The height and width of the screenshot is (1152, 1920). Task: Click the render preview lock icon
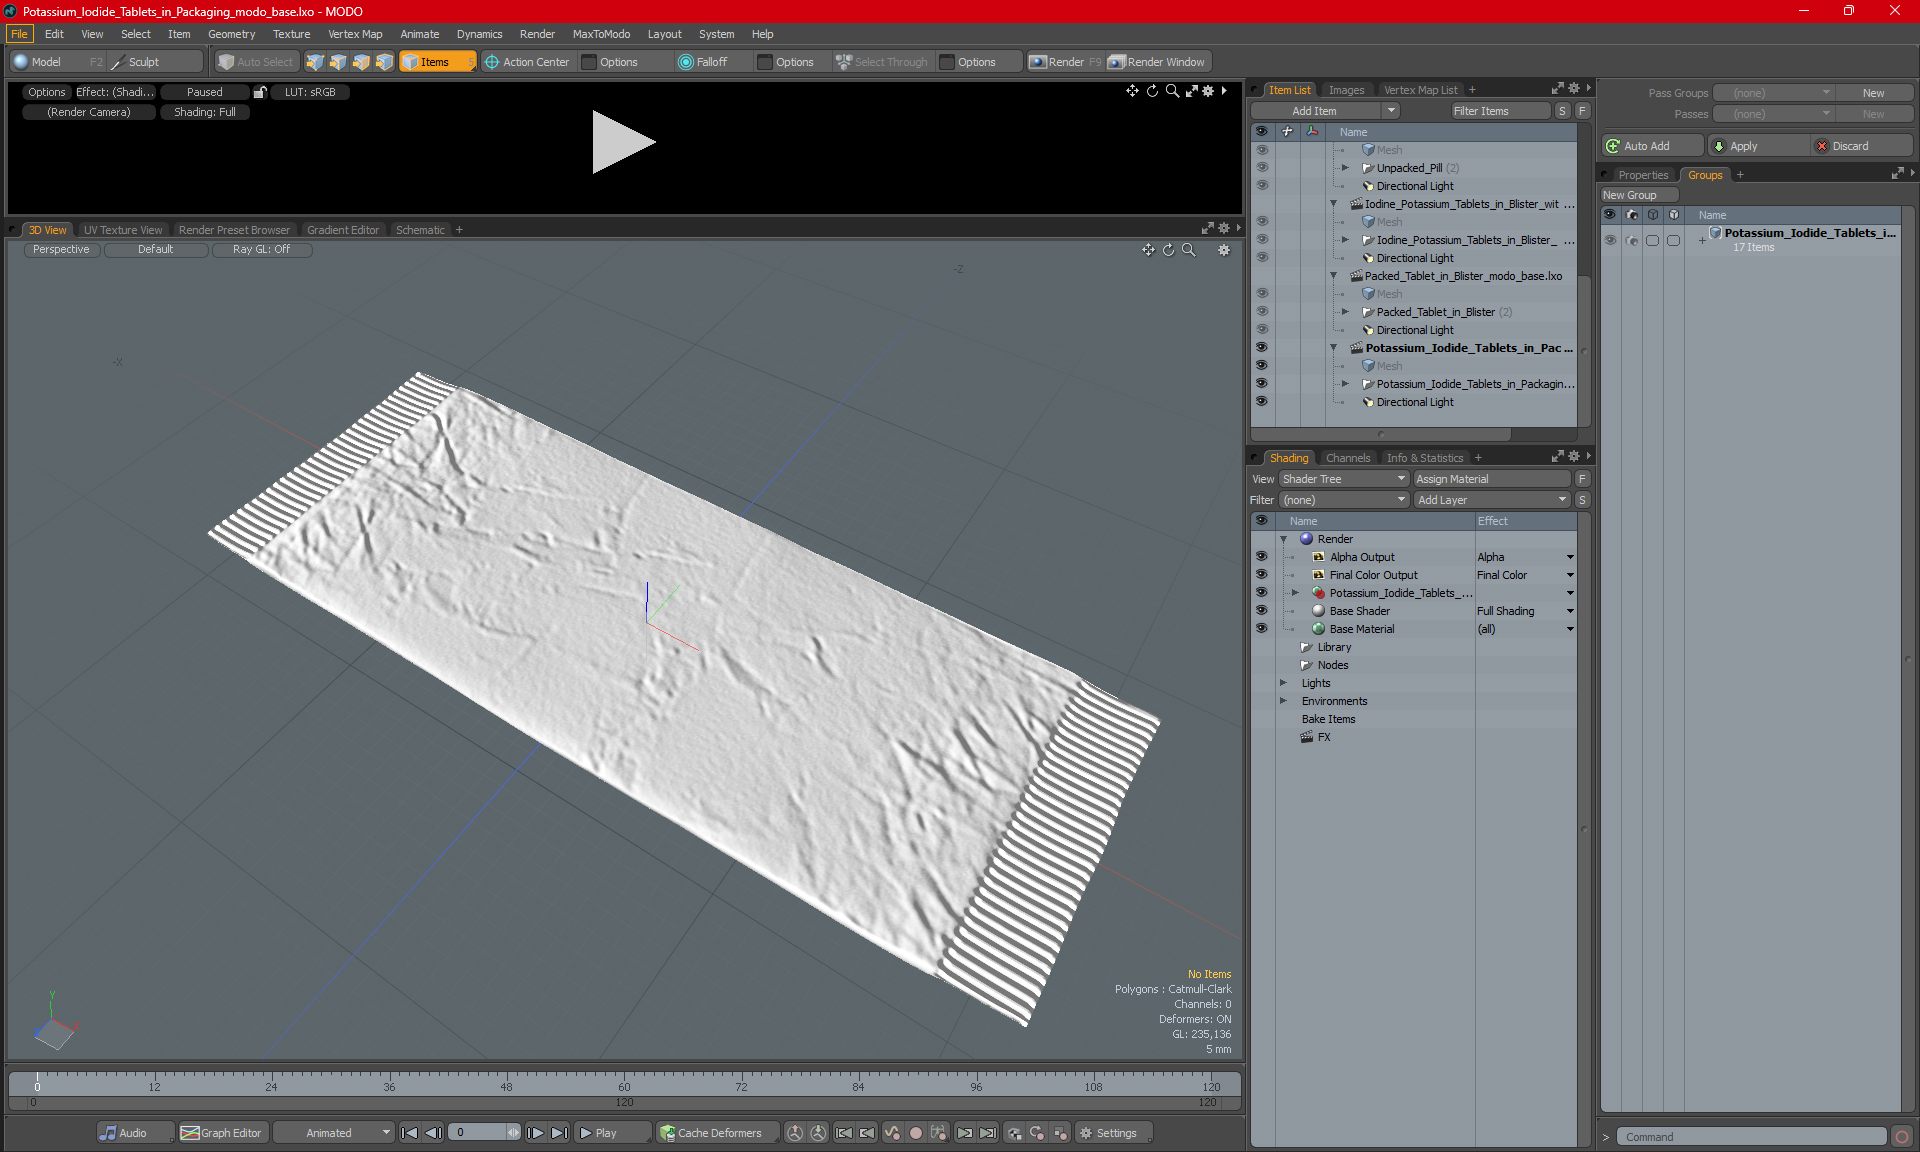(x=260, y=92)
